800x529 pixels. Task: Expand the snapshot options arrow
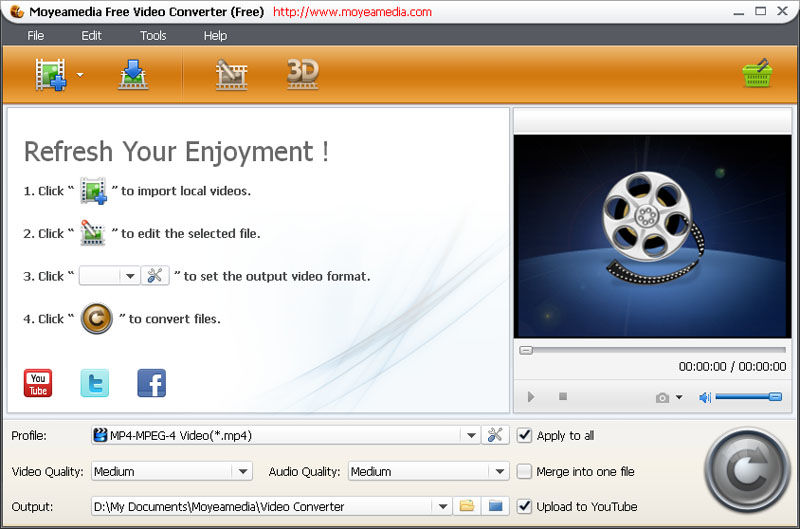(679, 397)
